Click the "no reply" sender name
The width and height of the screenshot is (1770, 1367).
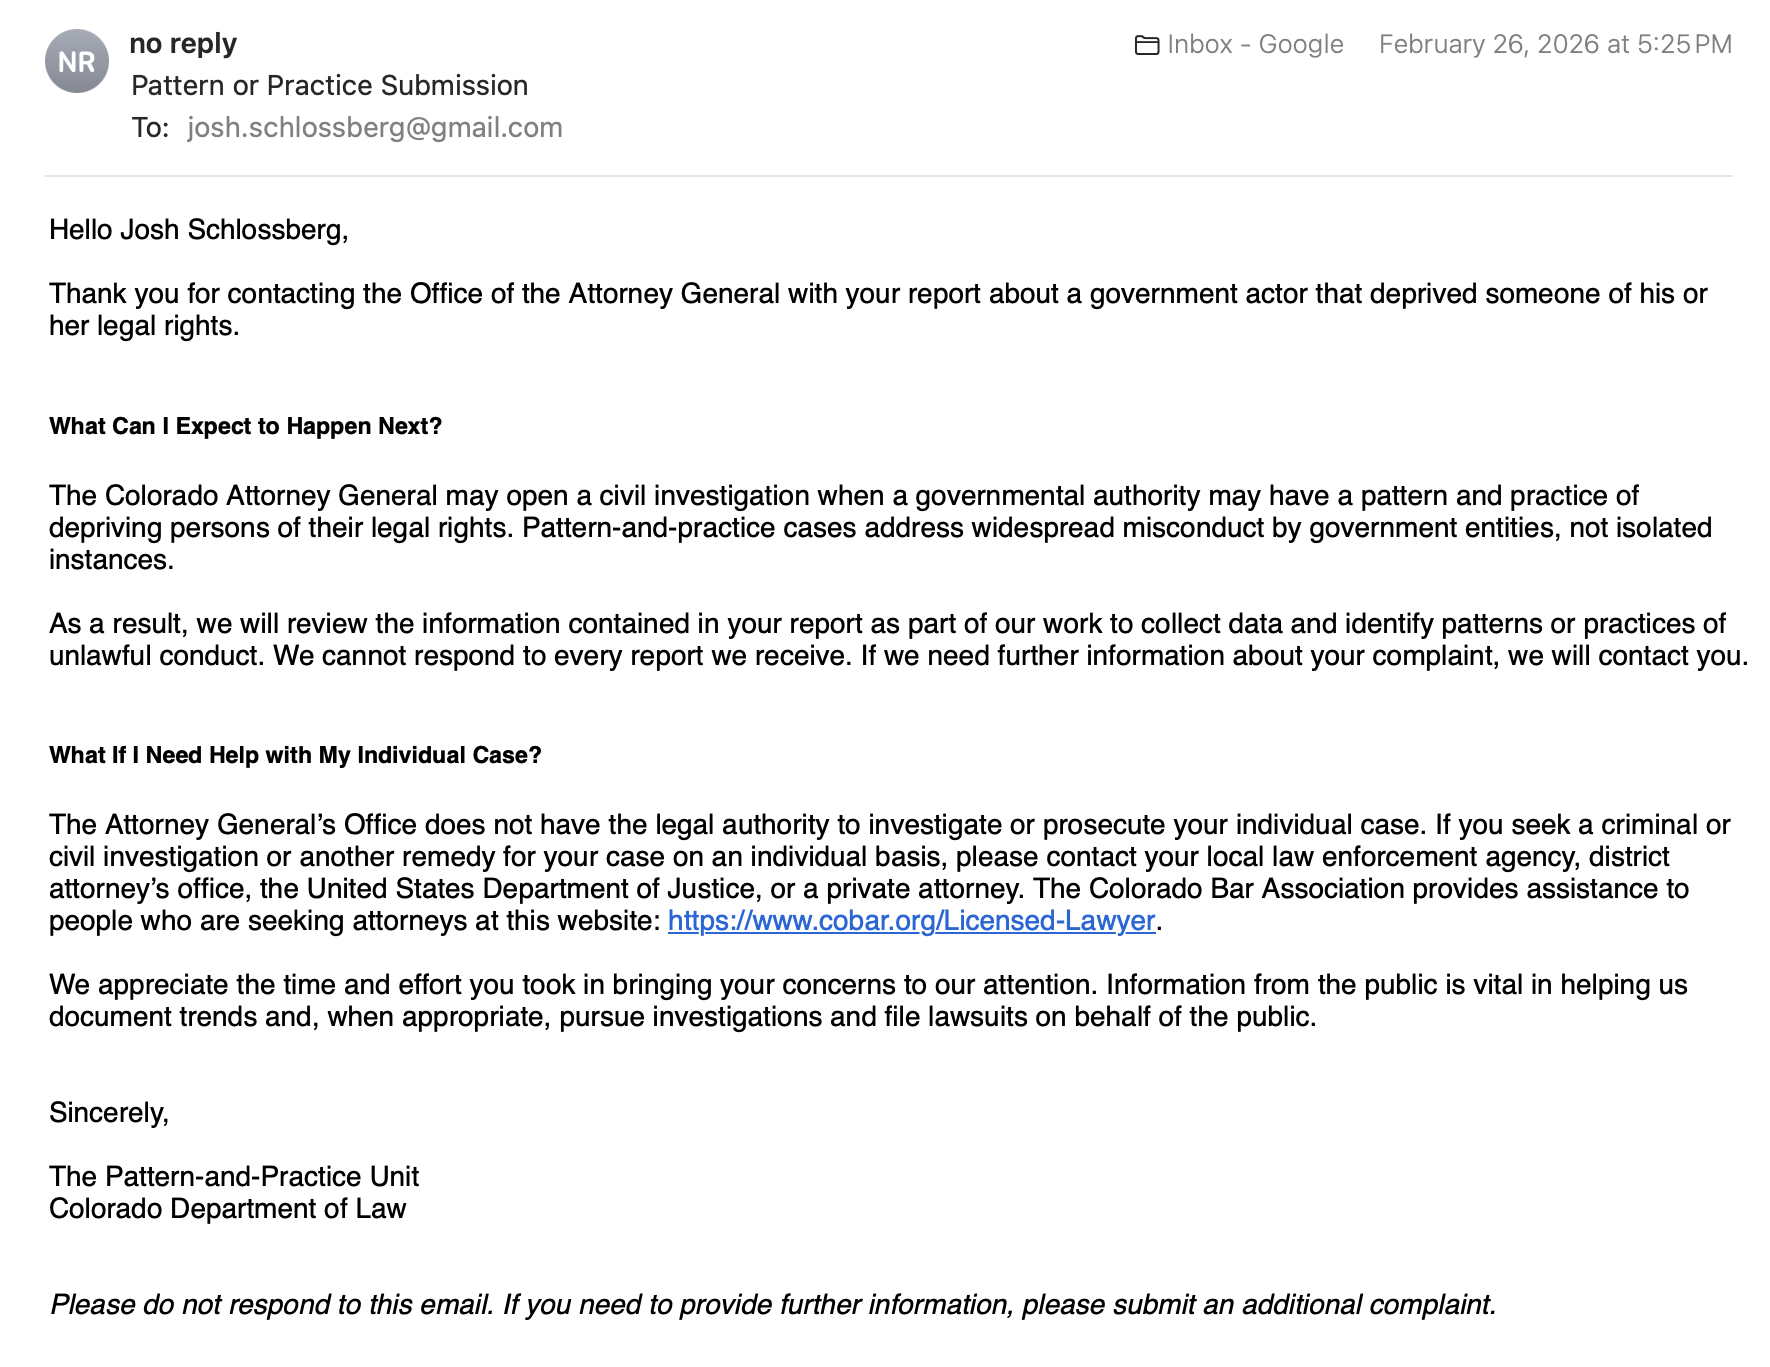183,44
